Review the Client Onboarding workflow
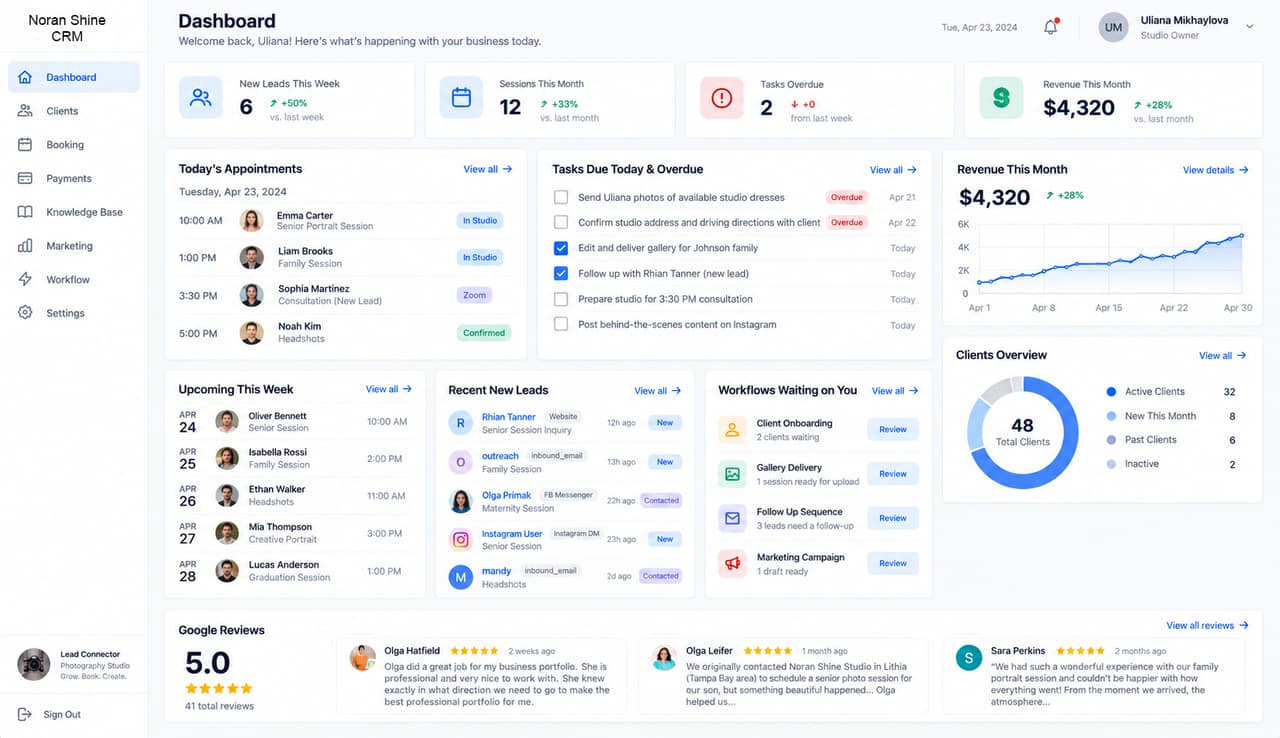This screenshot has width=1280, height=738. click(893, 429)
